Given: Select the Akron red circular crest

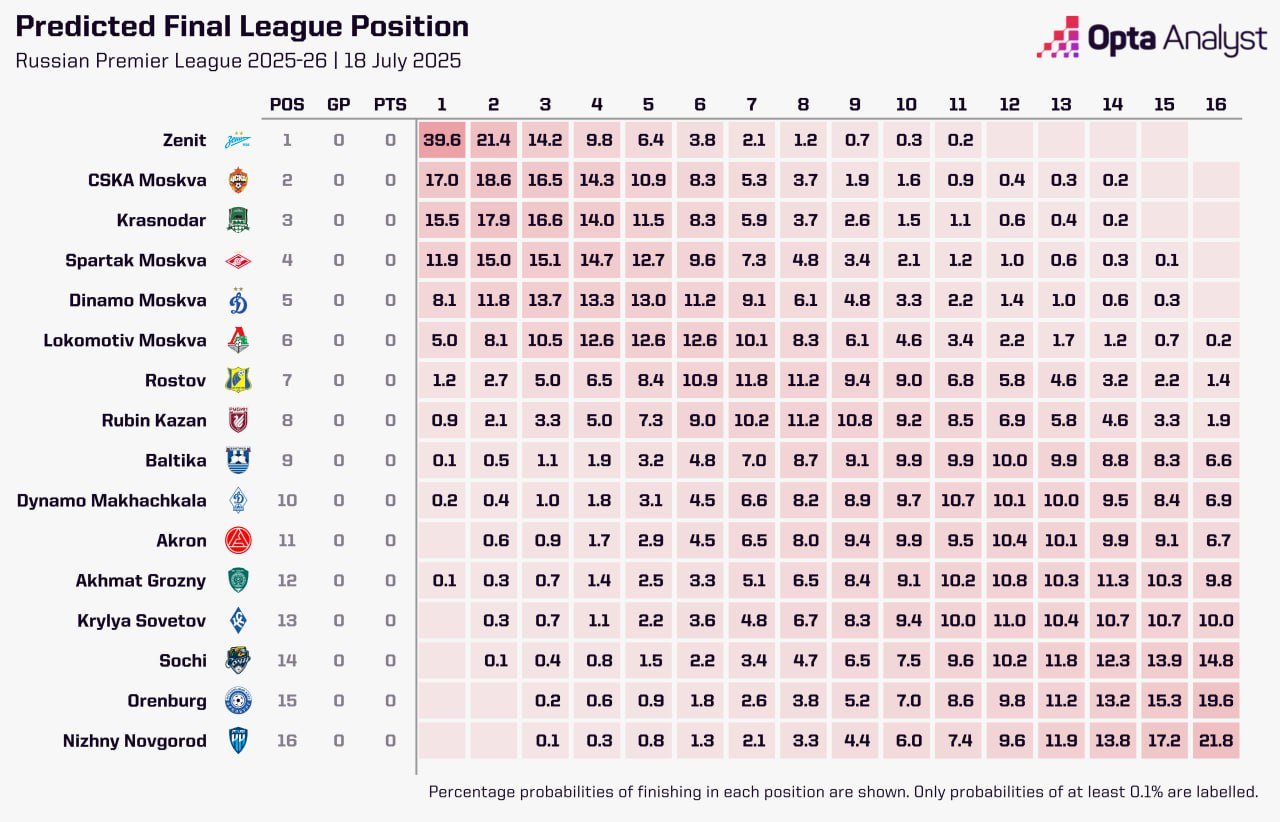Looking at the screenshot, I should [x=238, y=541].
